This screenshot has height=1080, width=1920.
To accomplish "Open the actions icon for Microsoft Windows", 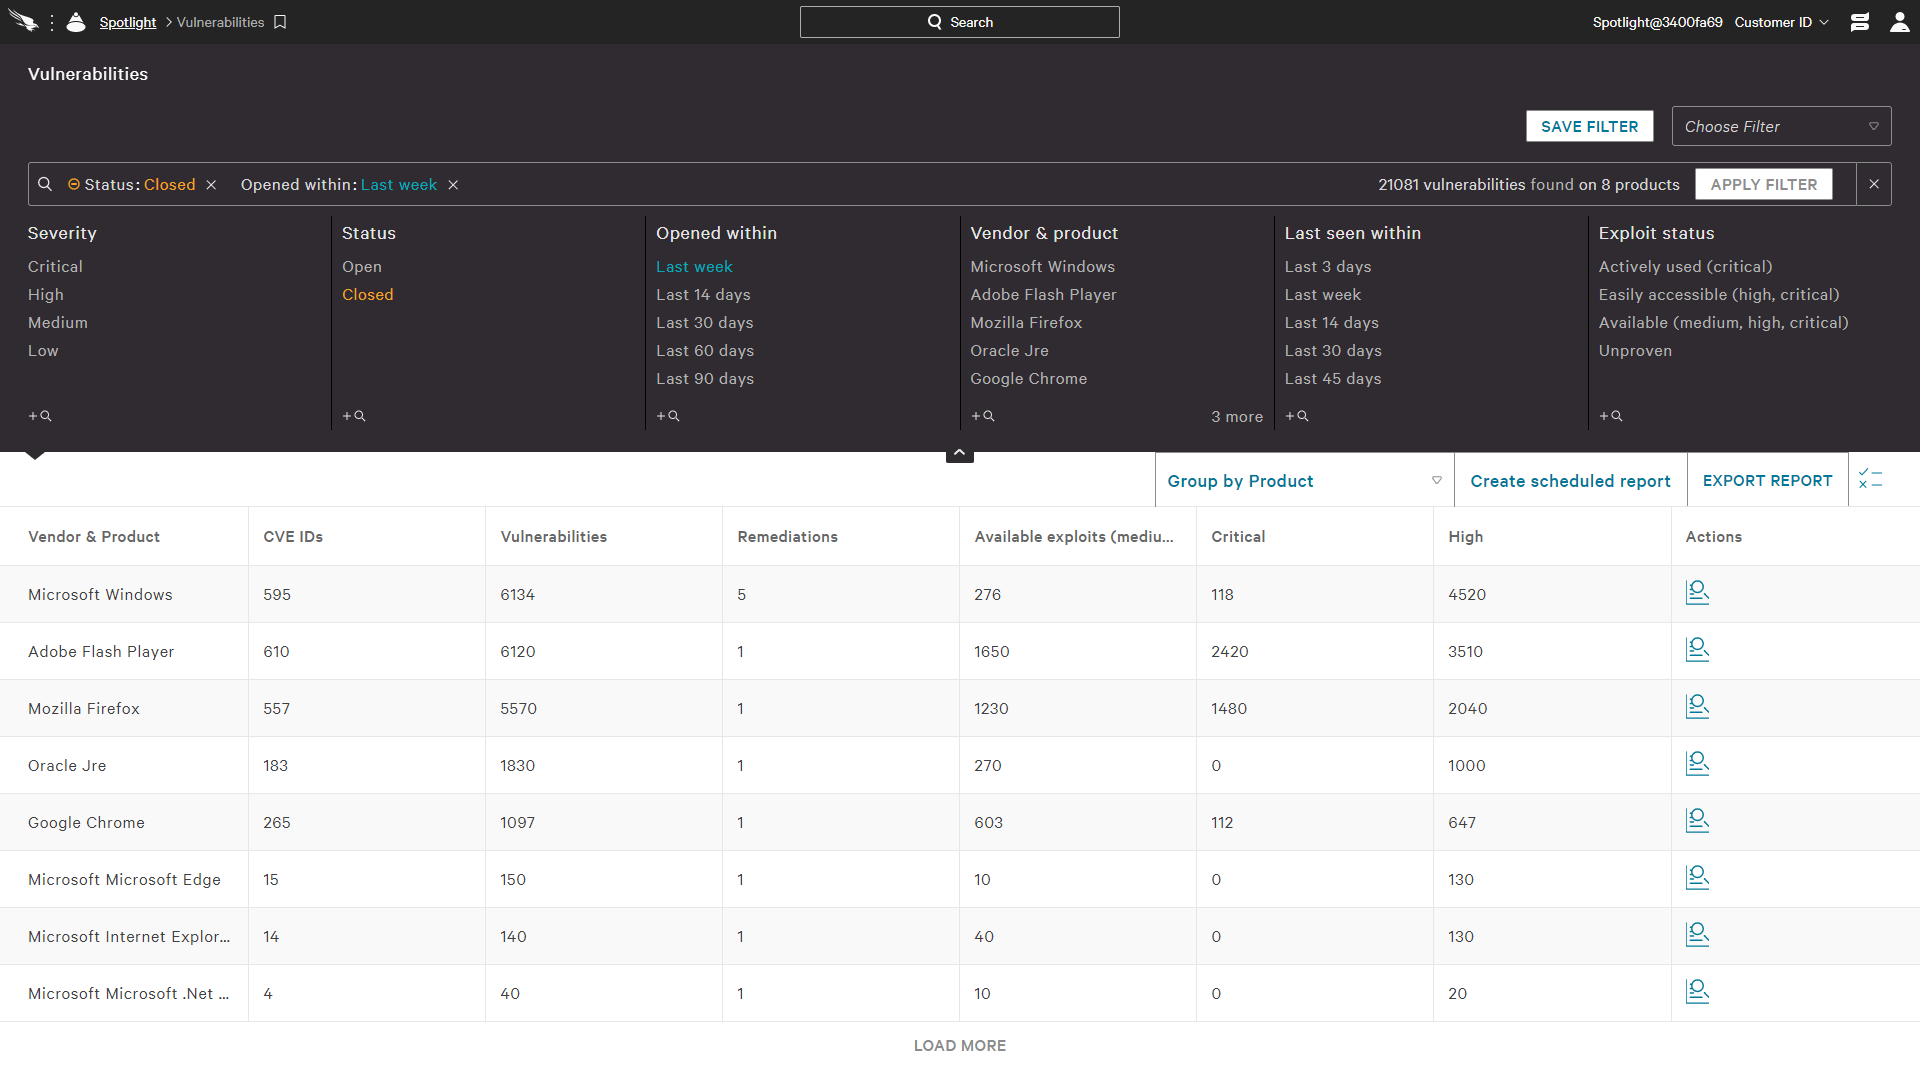I will (1697, 593).
